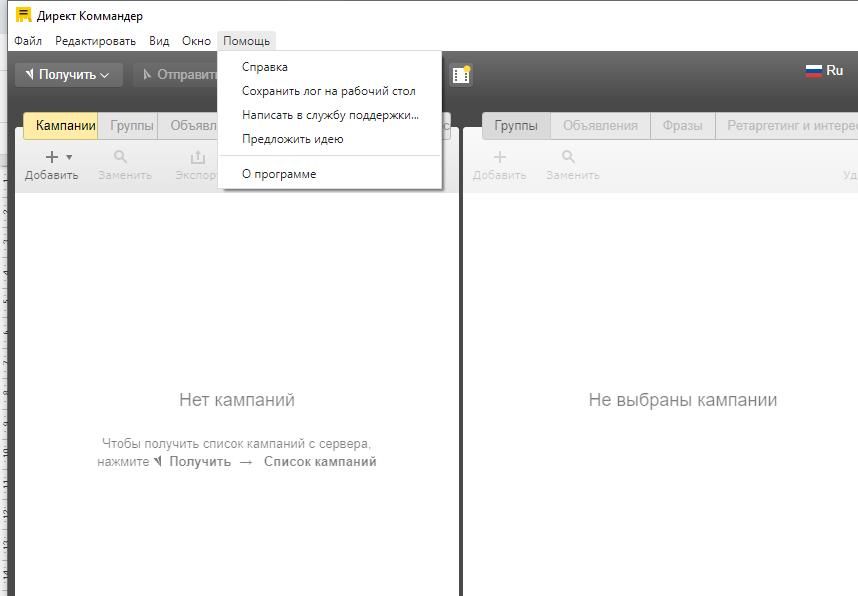Close the Помощь menu

[246, 41]
